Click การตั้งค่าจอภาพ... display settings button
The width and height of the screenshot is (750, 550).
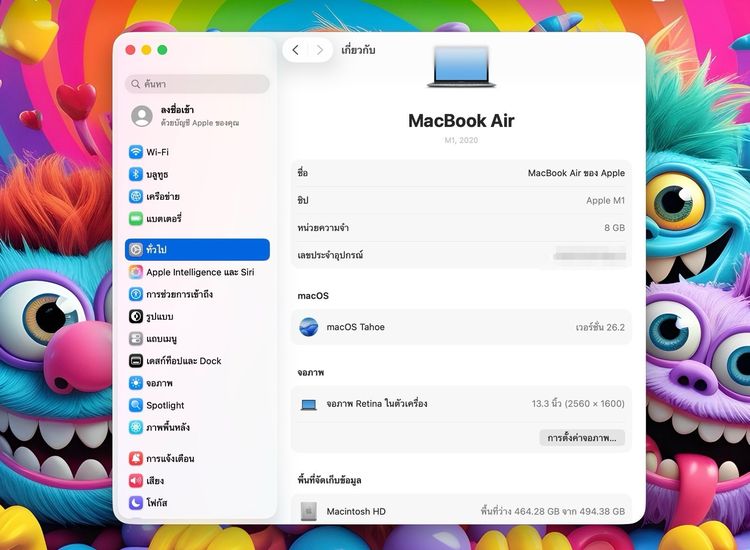pos(582,438)
